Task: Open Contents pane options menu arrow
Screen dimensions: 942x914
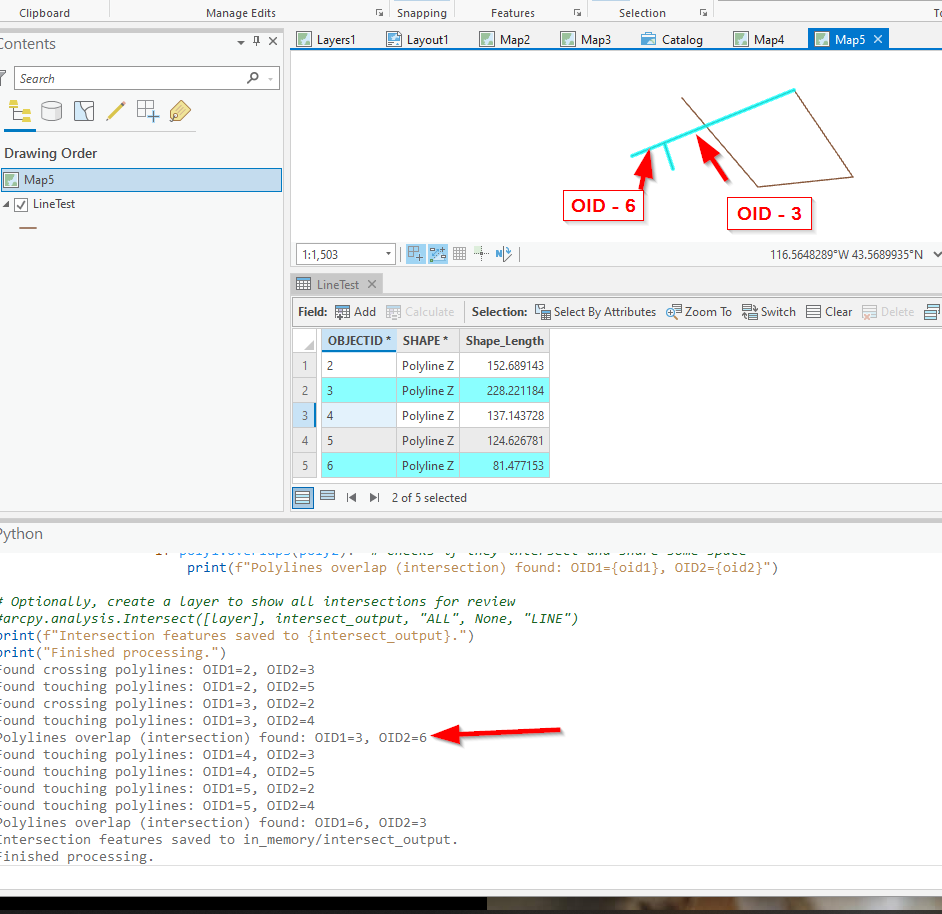Action: tap(241, 42)
